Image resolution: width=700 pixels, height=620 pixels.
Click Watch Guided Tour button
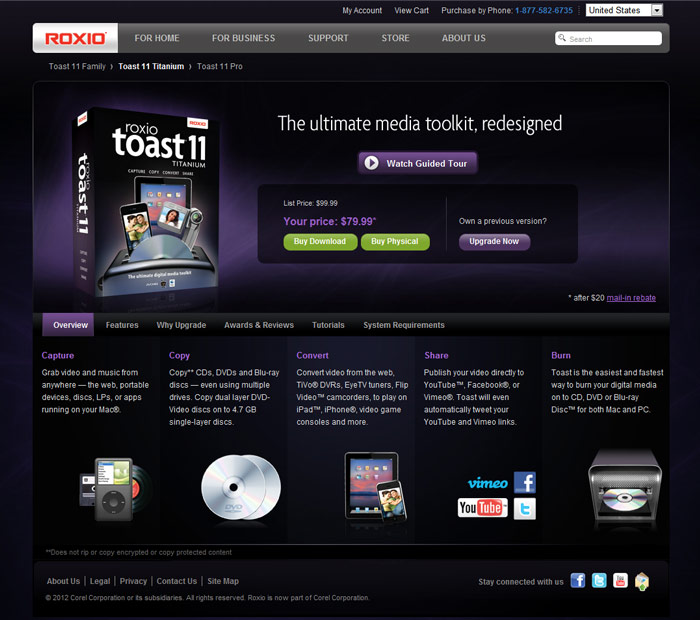pos(418,163)
